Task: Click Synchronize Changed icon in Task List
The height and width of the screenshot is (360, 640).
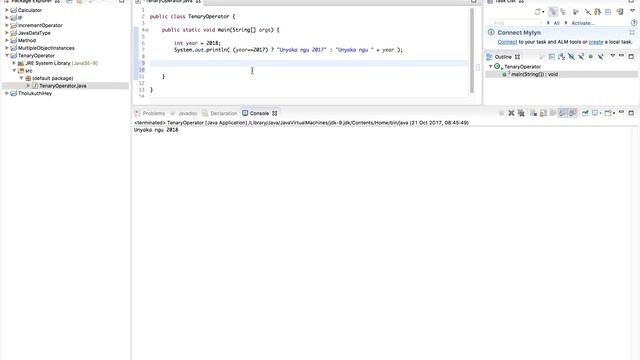Action: pyautogui.click(x=598, y=12)
